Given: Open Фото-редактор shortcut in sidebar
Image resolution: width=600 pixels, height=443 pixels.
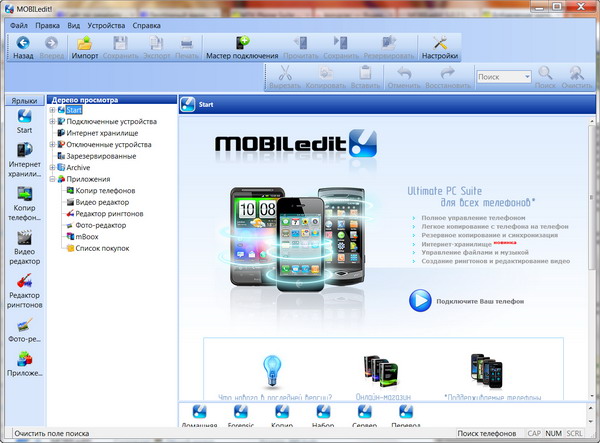Looking at the screenshot, I should pyautogui.click(x=24, y=325).
